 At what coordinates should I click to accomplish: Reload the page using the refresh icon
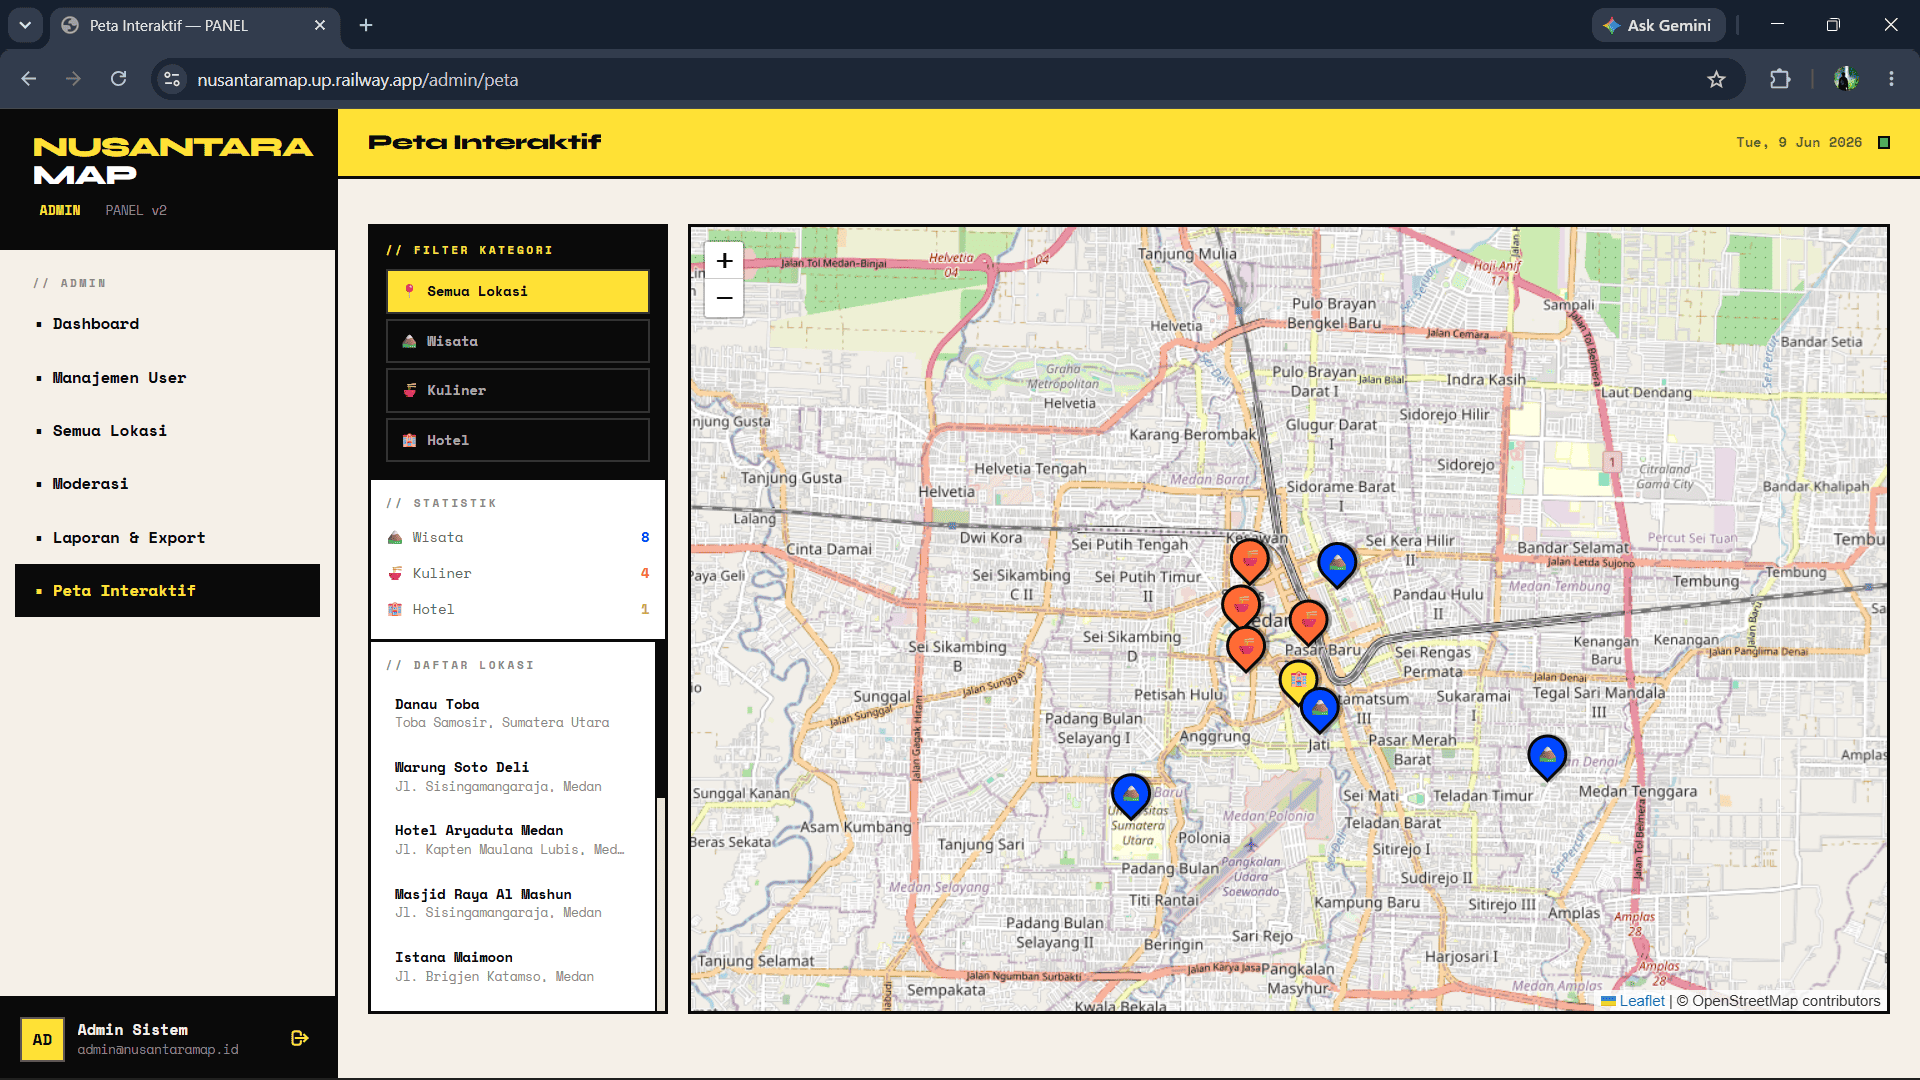(x=118, y=79)
